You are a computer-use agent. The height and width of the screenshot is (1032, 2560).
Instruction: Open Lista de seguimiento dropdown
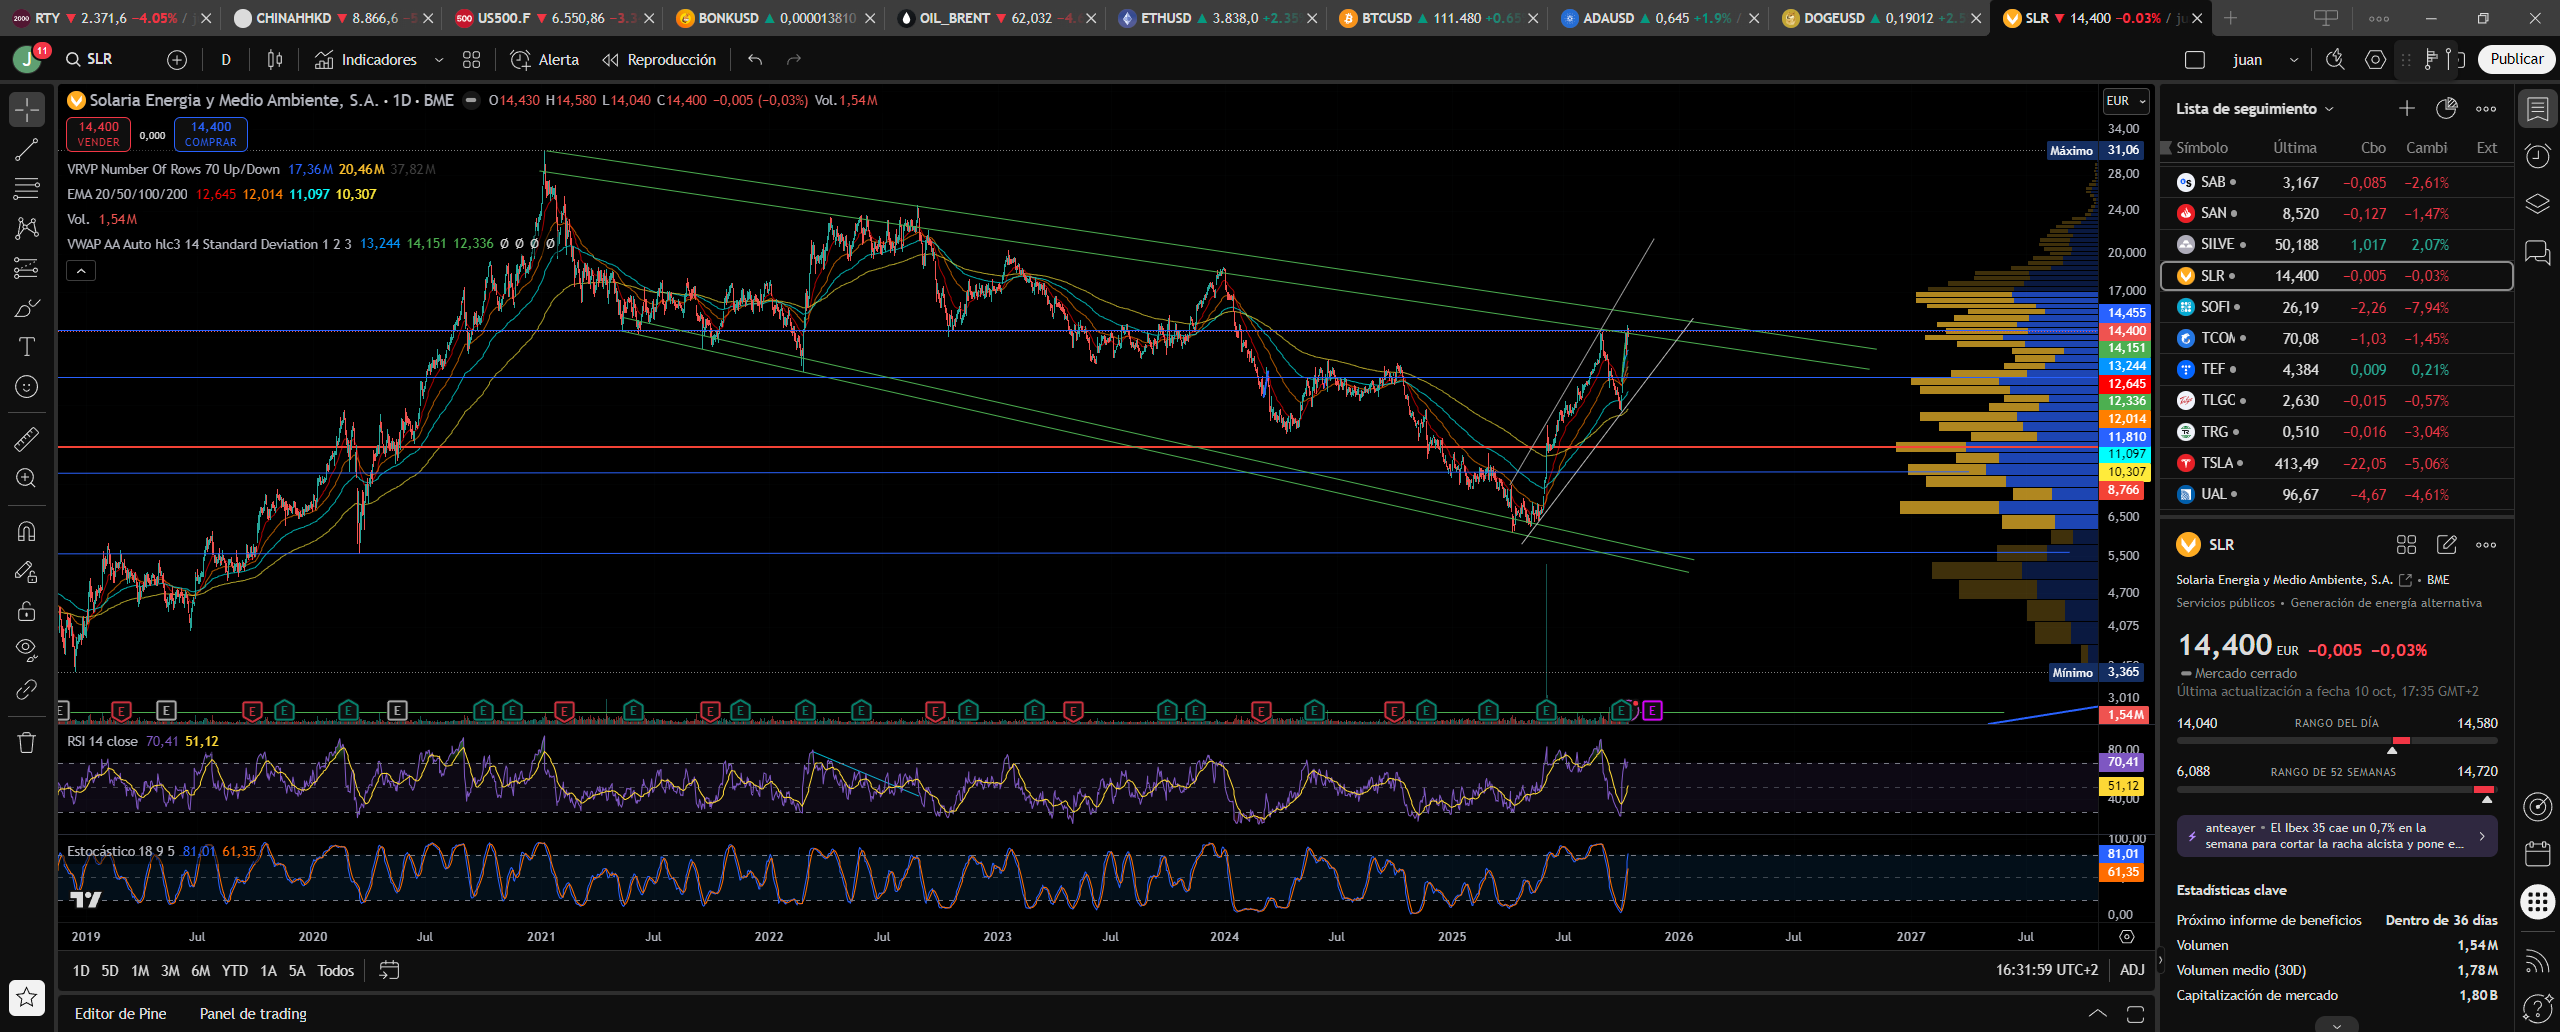[2254, 109]
